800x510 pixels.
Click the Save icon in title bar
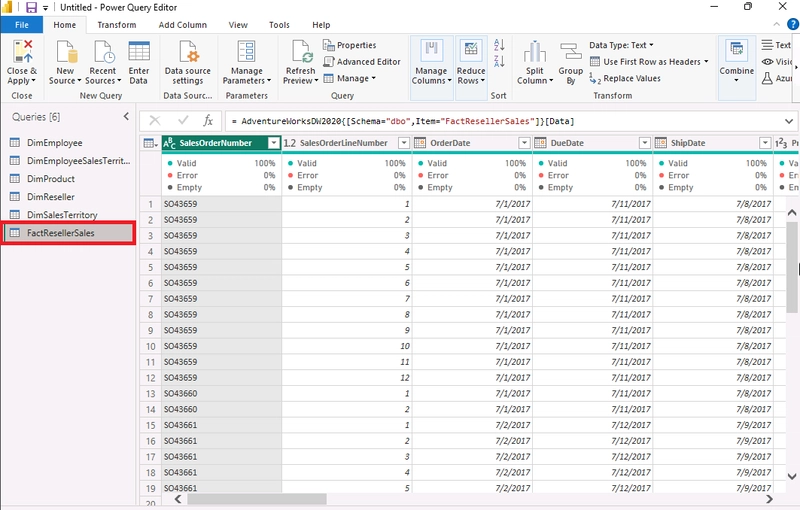[x=31, y=7]
